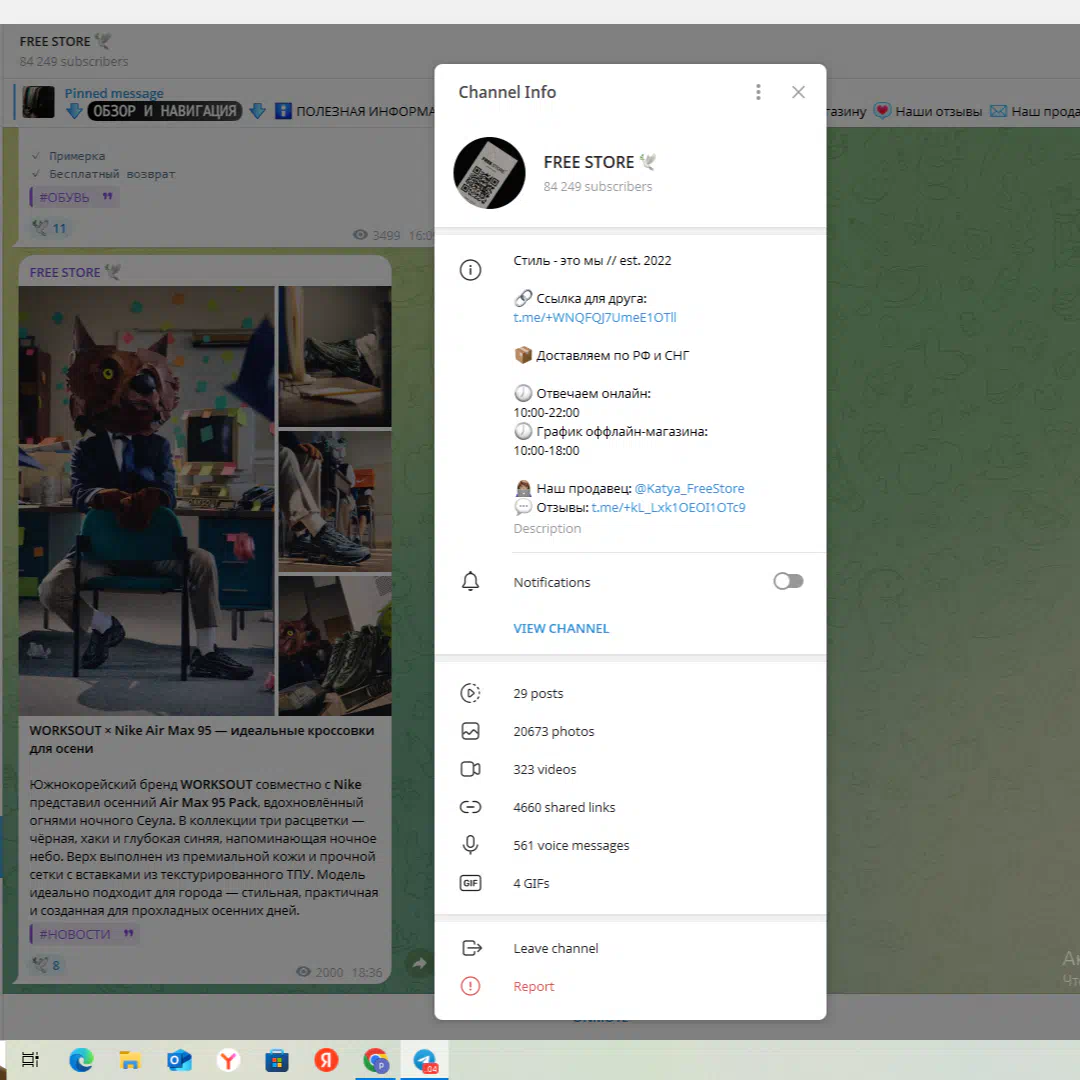Click the VIEW CHANNEL link

point(561,628)
